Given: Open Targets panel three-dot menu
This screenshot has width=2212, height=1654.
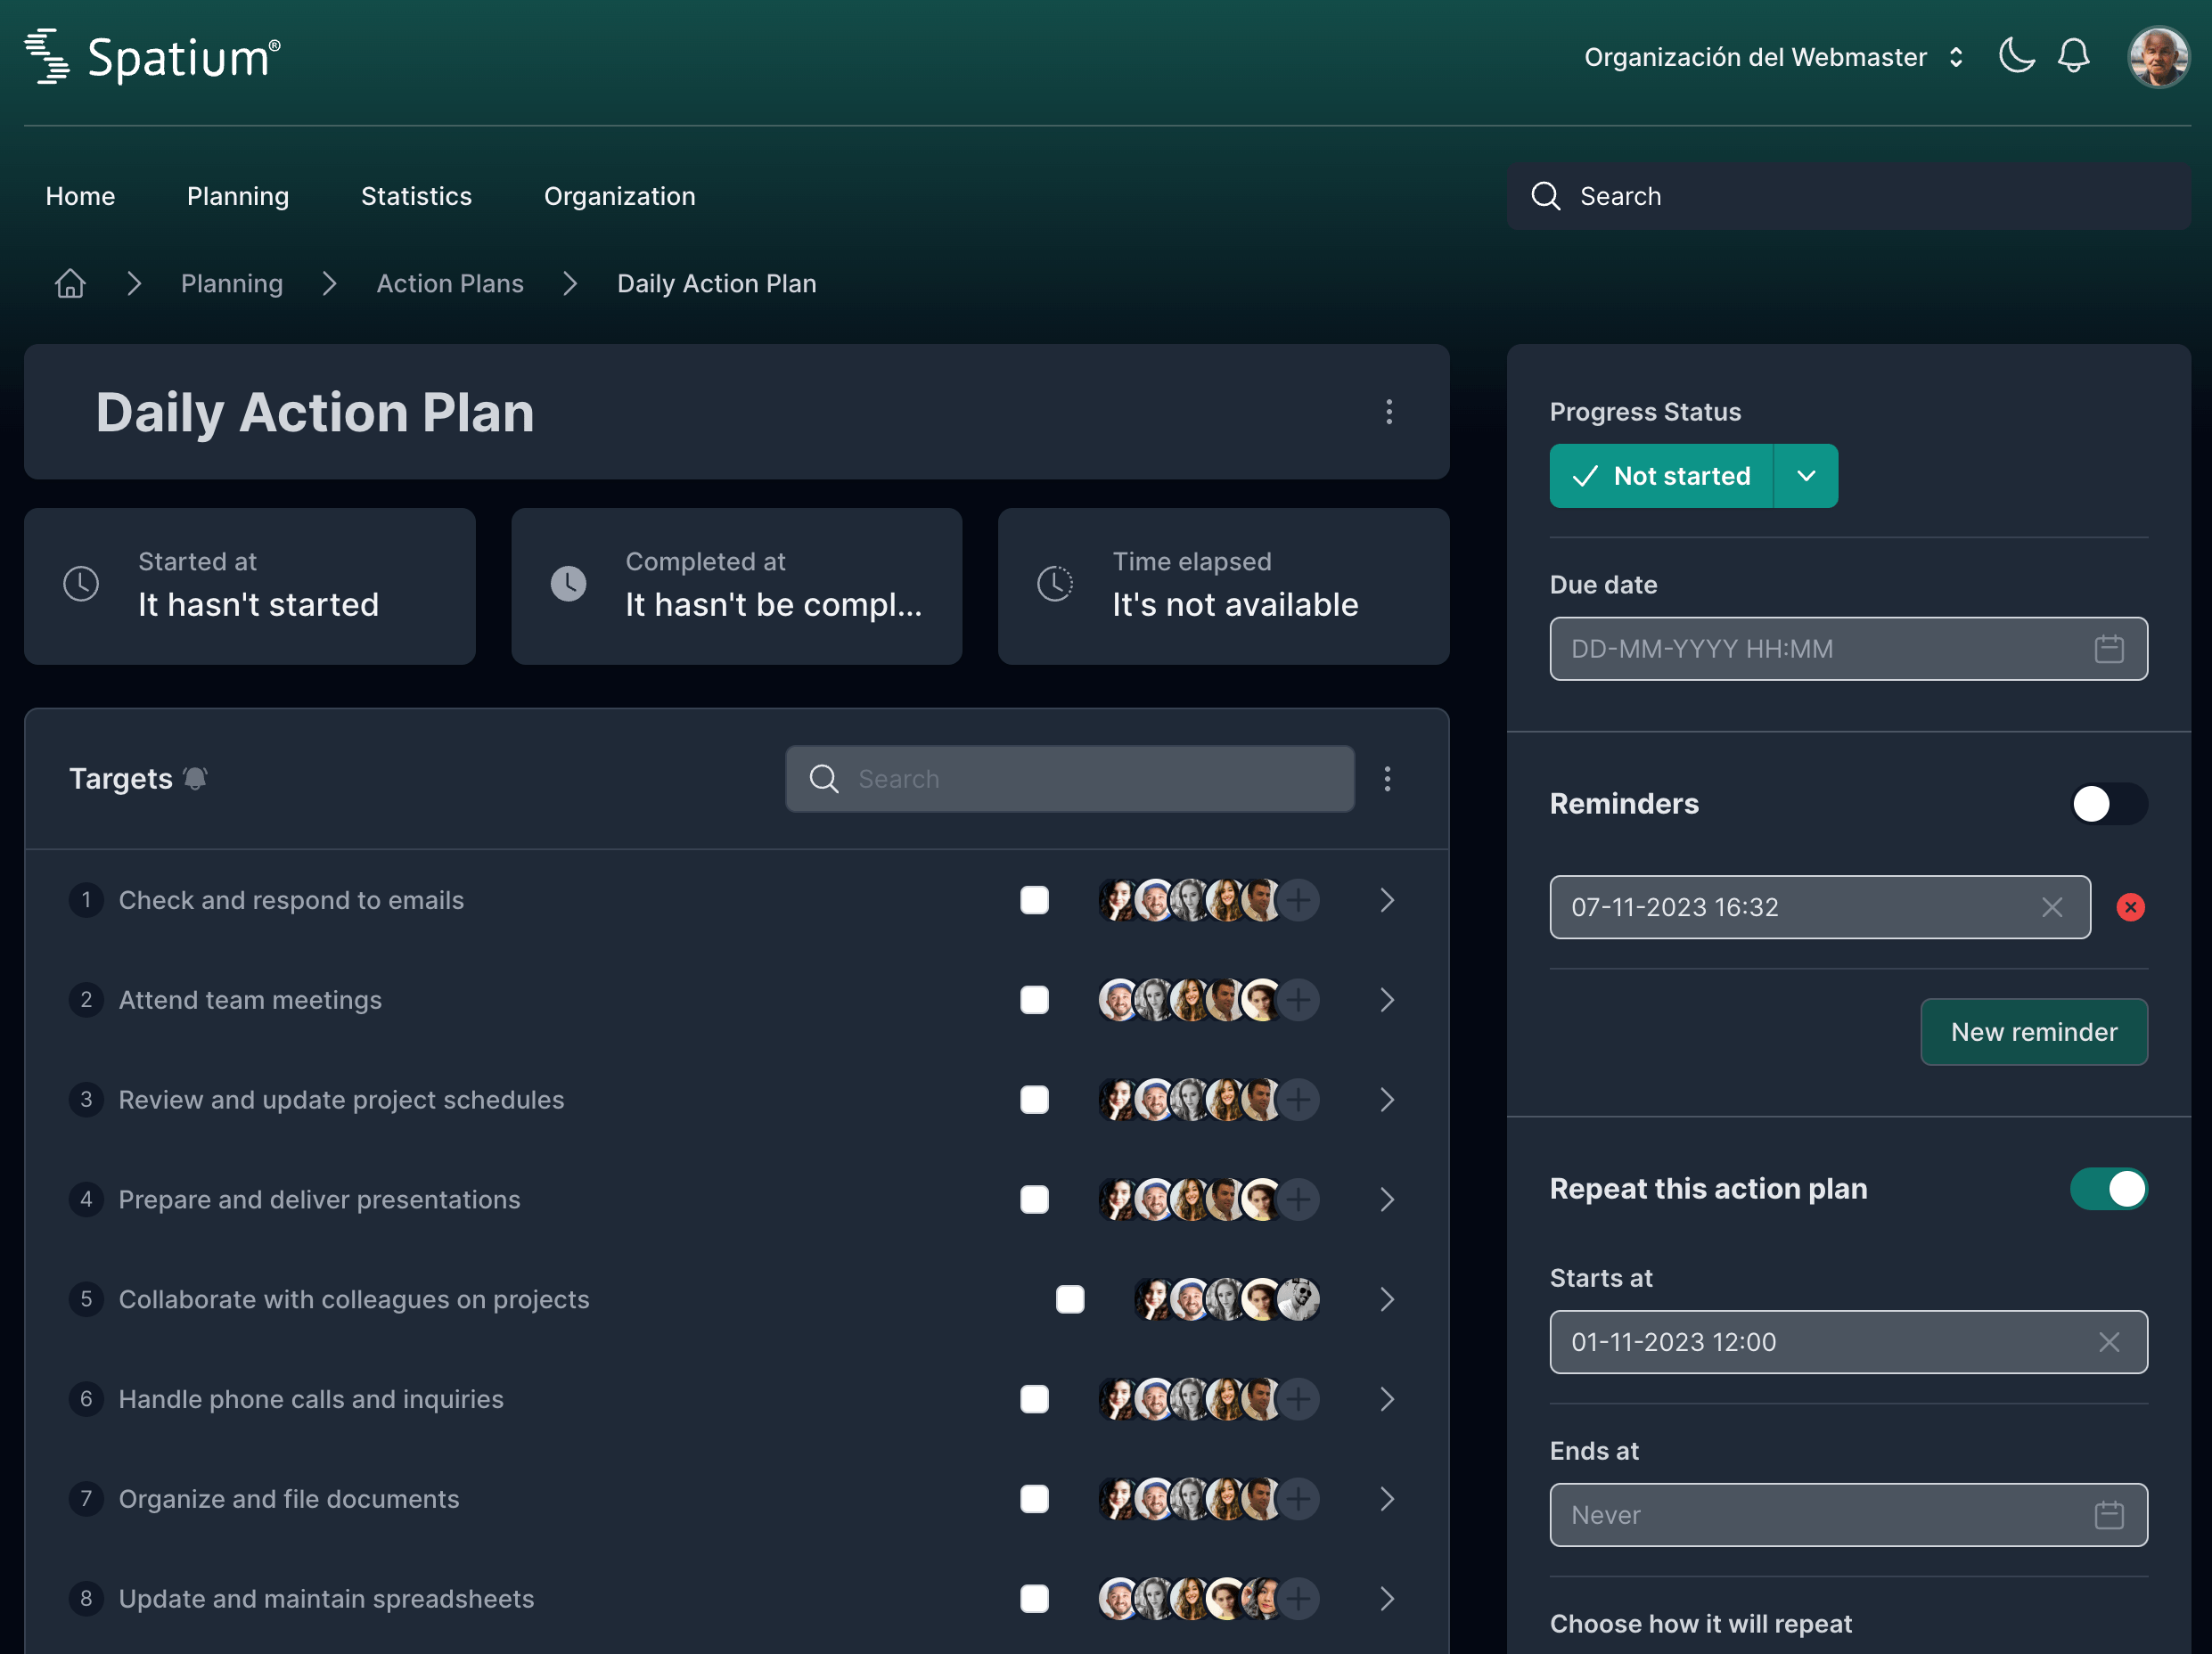Looking at the screenshot, I should pos(1387,779).
